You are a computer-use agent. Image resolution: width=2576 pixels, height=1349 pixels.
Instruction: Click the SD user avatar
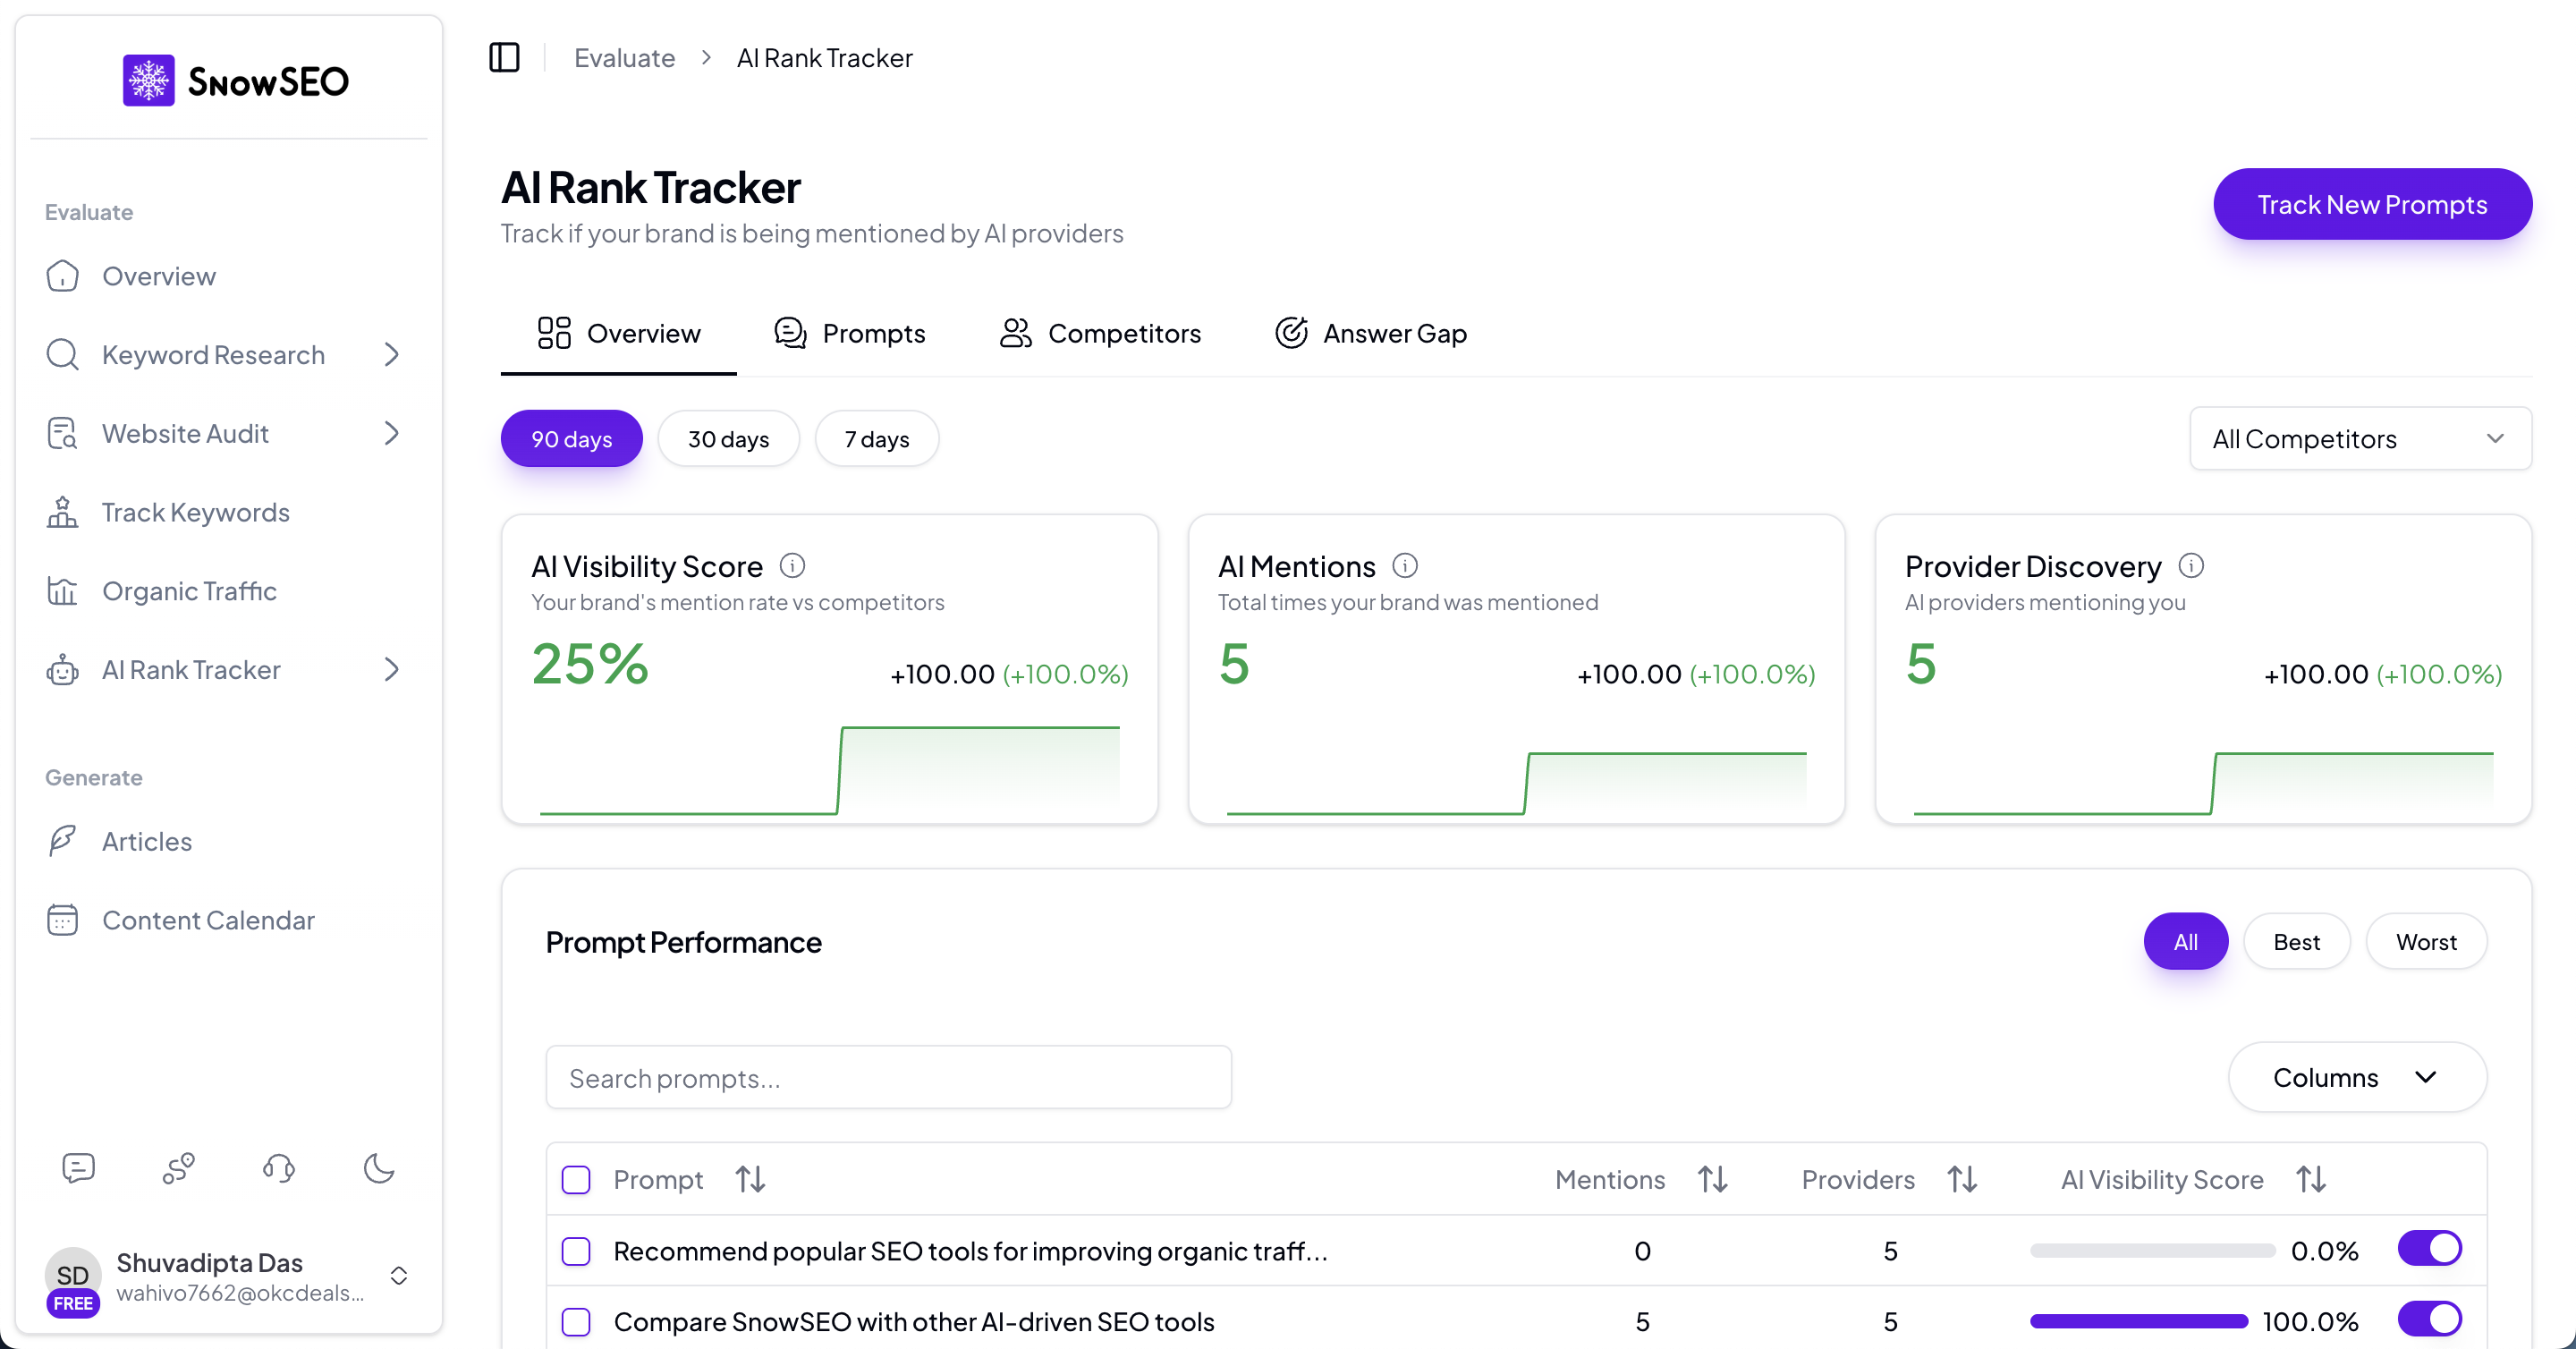(73, 1275)
